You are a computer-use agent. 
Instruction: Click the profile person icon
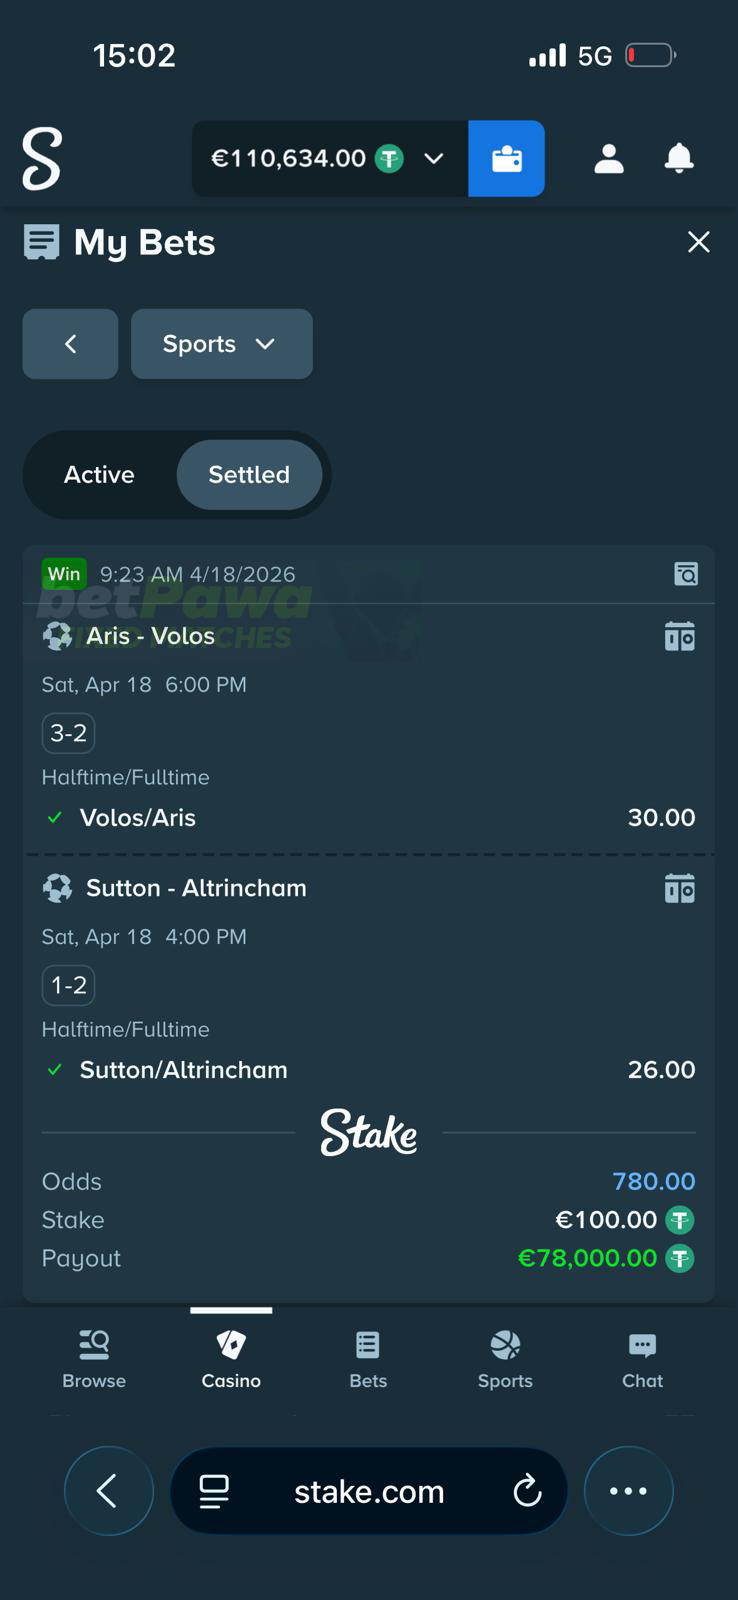point(609,158)
